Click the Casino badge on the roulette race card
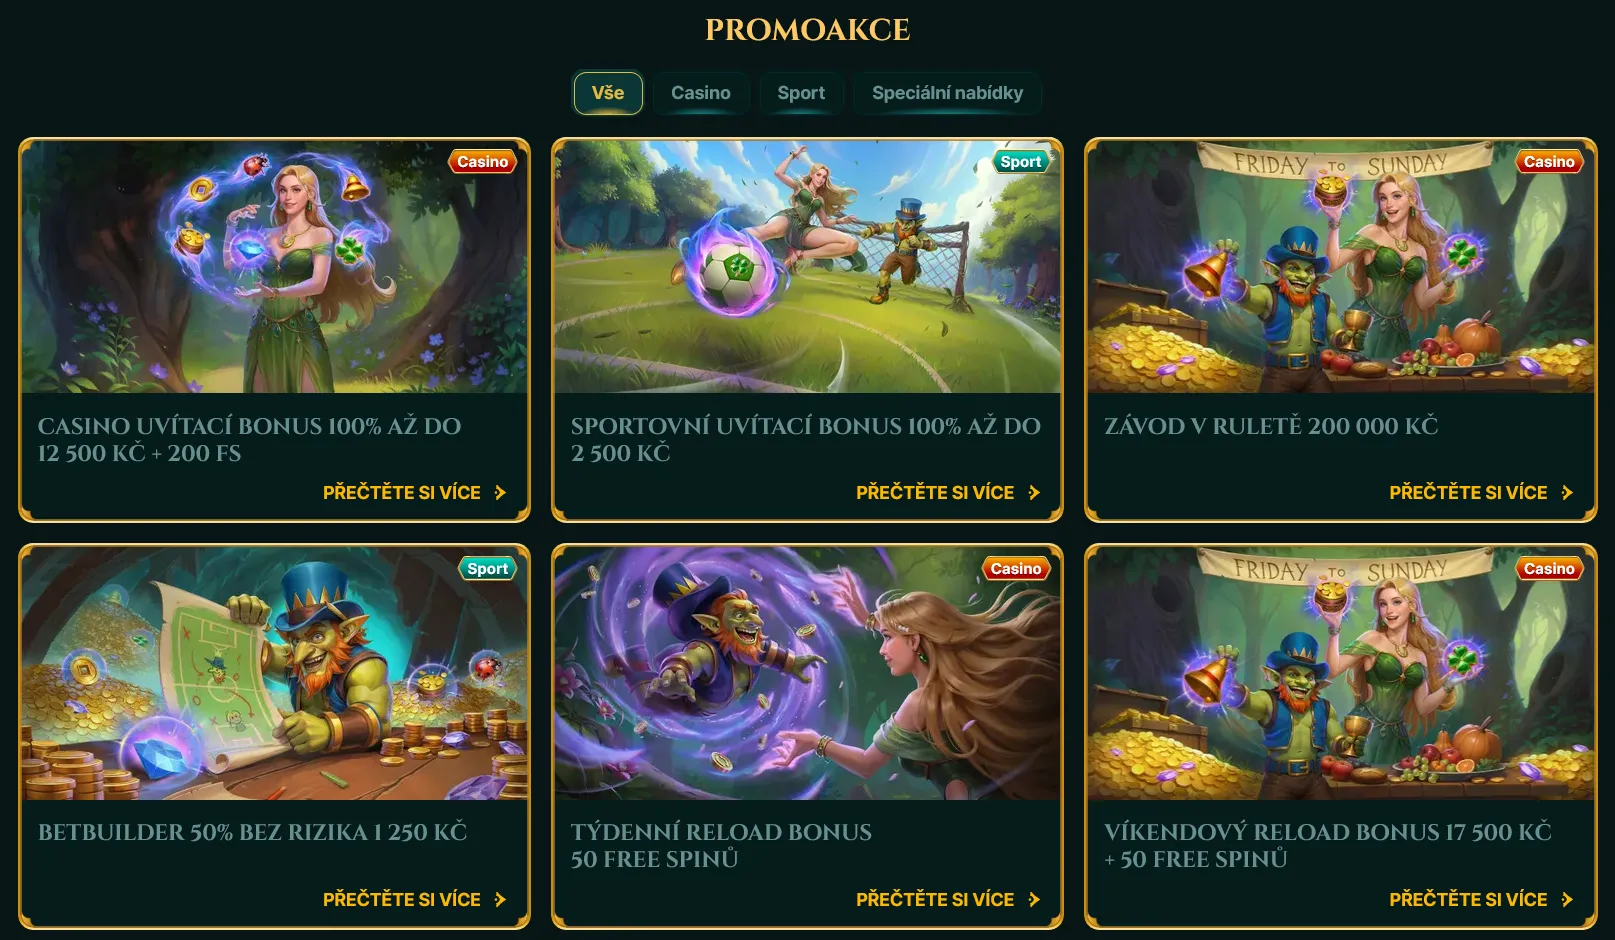This screenshot has width=1615, height=940. 1549,162
